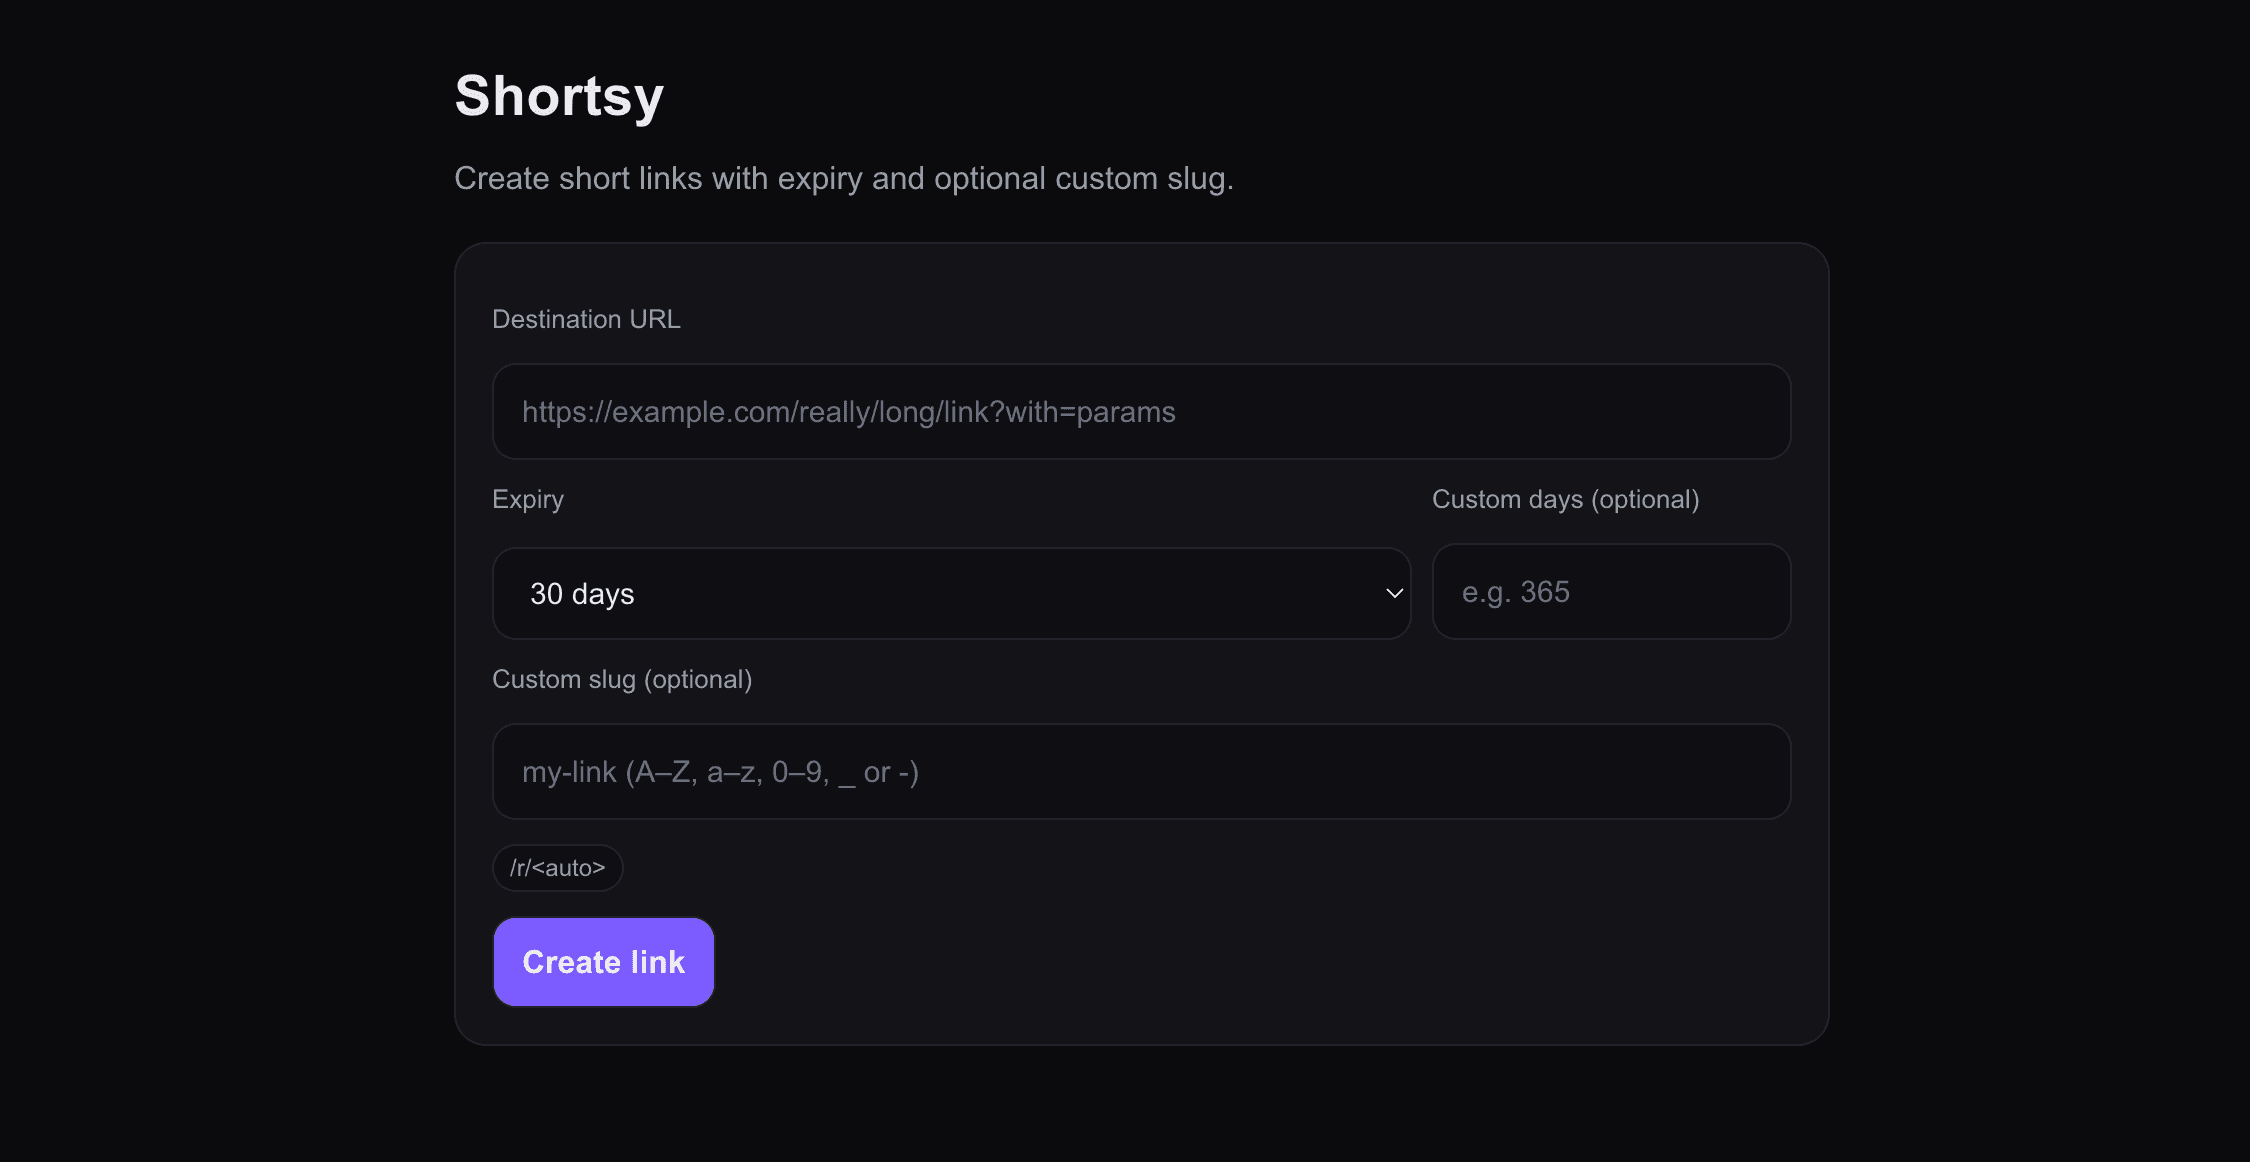
Task: Click the word 'Create' on the purple button
Action: point(572,962)
